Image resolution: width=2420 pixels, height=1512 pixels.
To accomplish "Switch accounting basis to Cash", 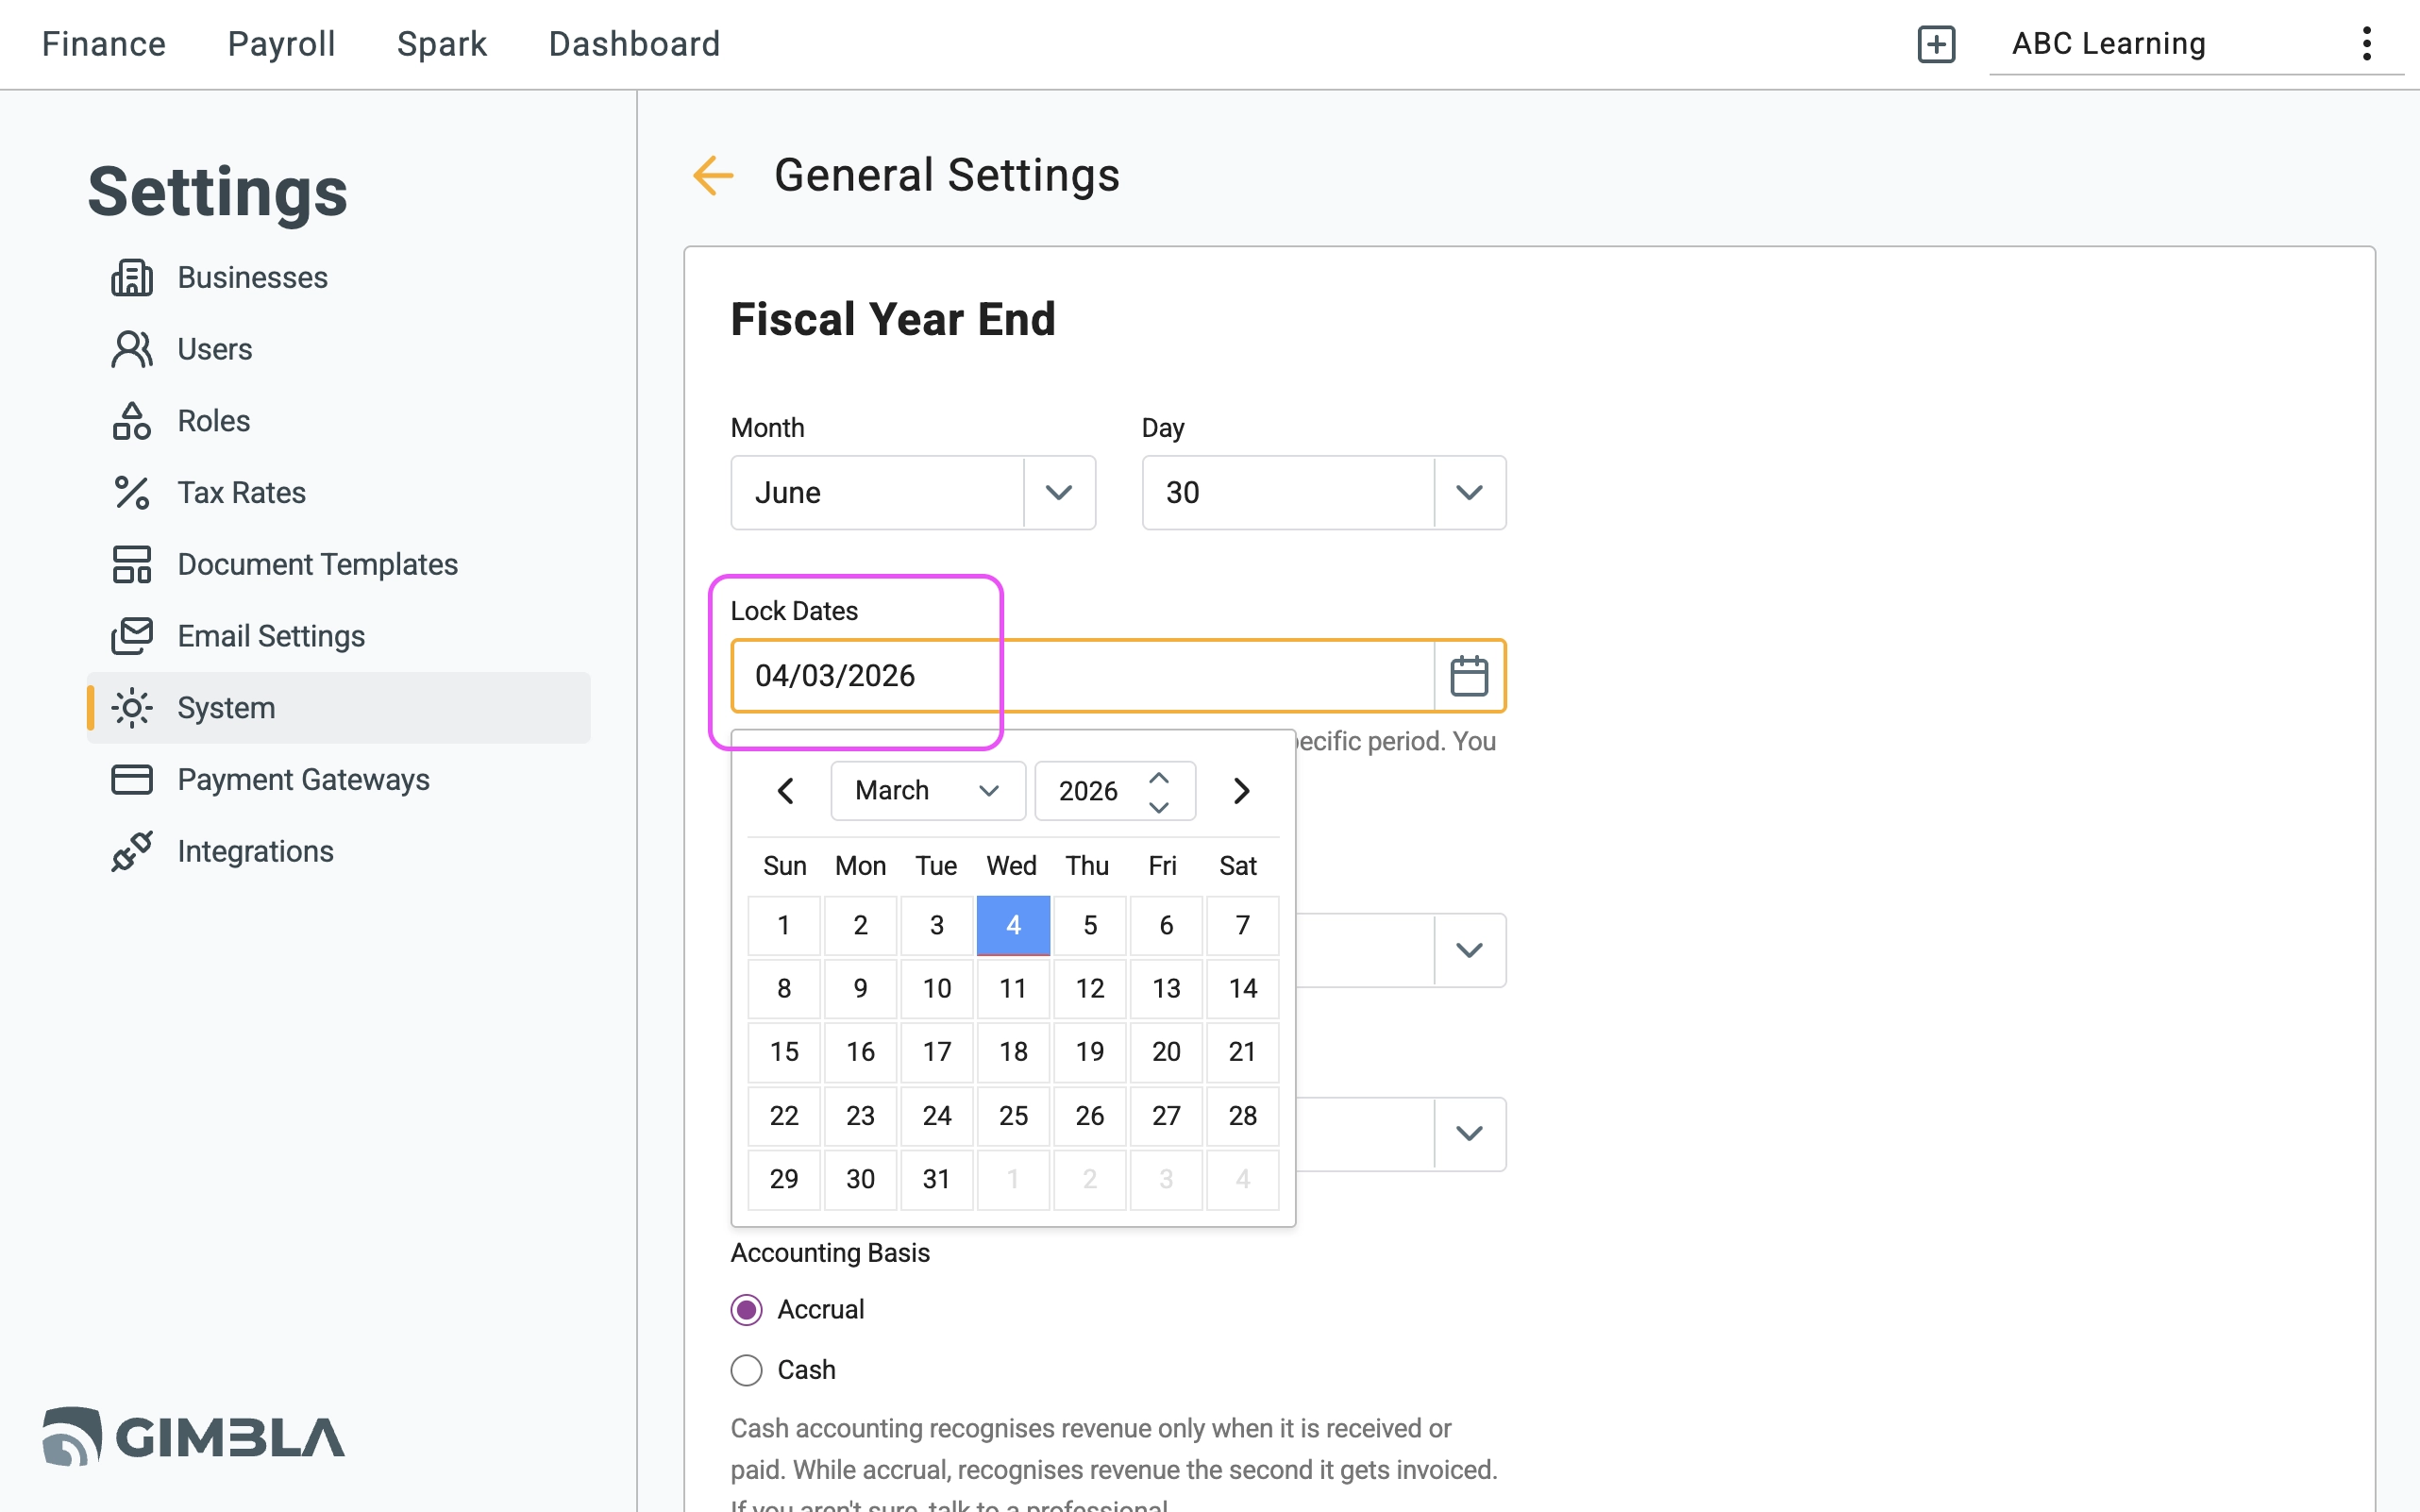I will pyautogui.click(x=746, y=1370).
